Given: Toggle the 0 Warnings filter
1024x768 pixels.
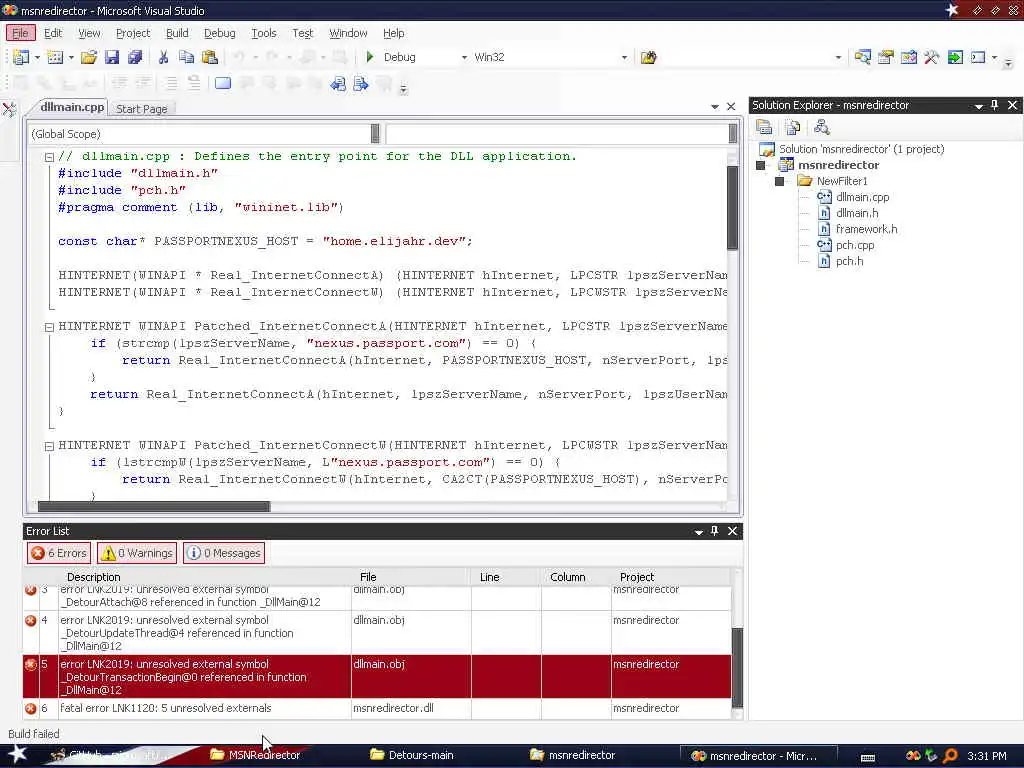Looking at the screenshot, I should [x=137, y=553].
